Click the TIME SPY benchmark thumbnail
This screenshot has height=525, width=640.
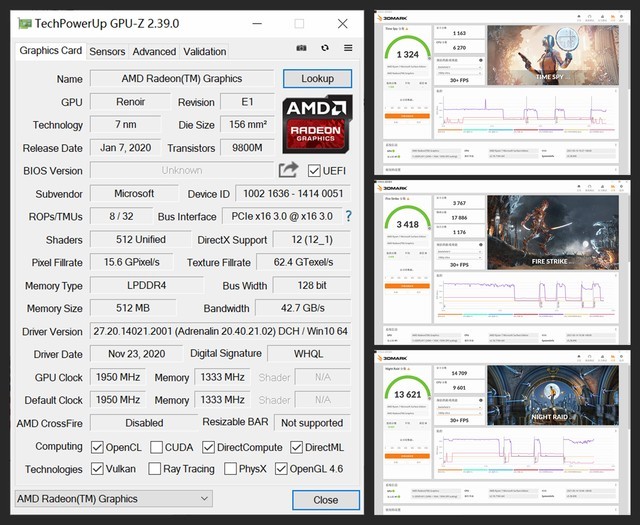click(x=553, y=56)
